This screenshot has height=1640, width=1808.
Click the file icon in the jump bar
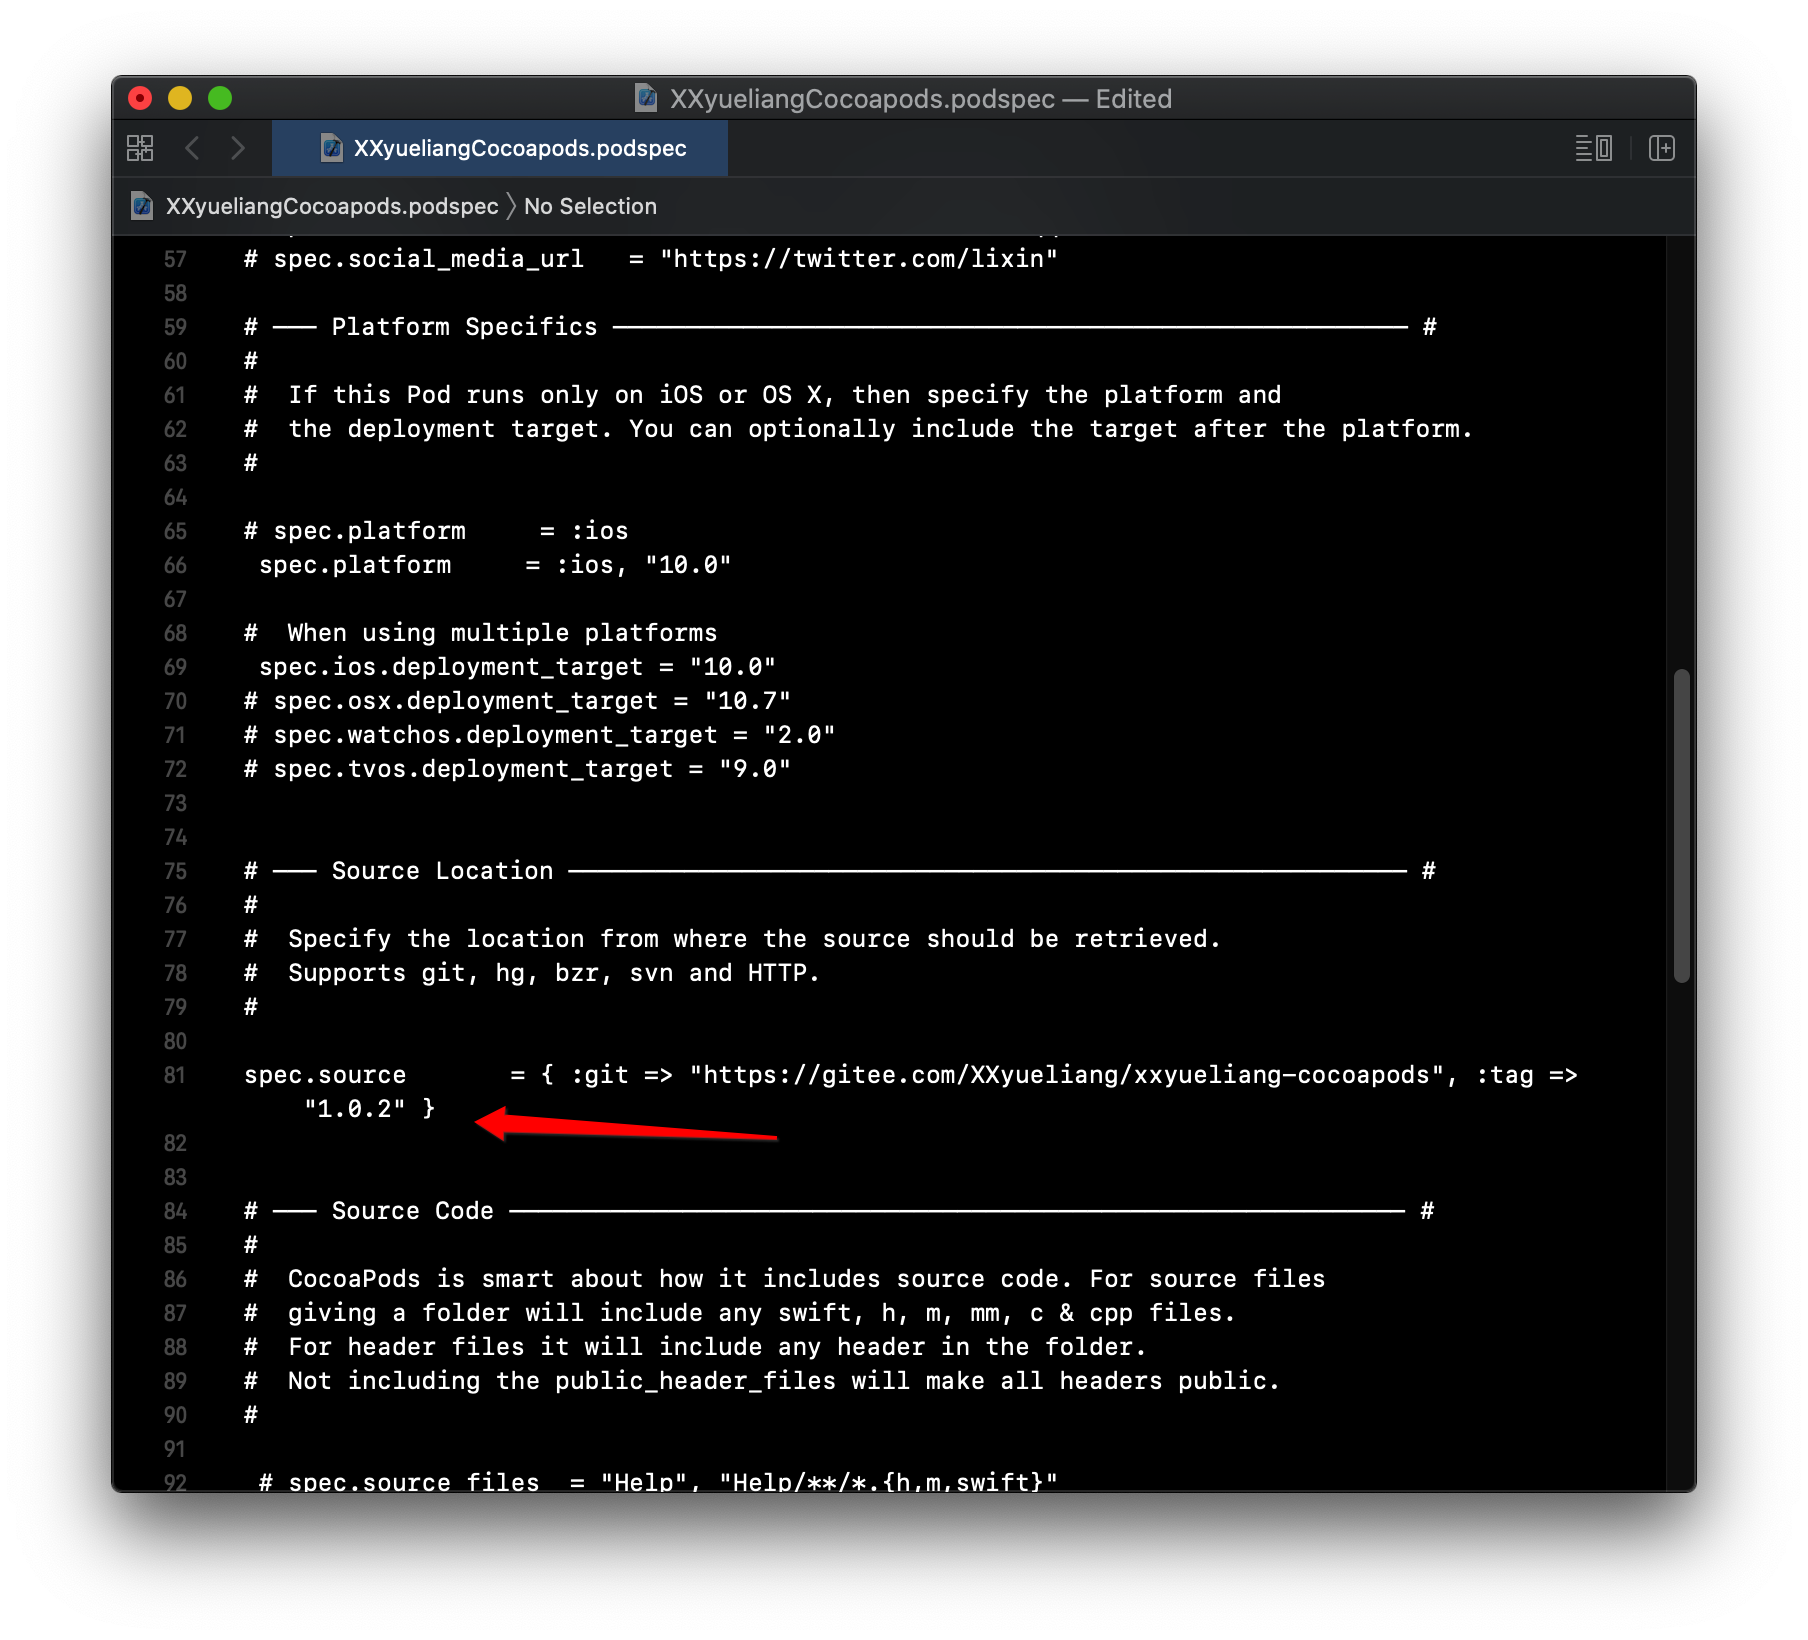point(143,206)
